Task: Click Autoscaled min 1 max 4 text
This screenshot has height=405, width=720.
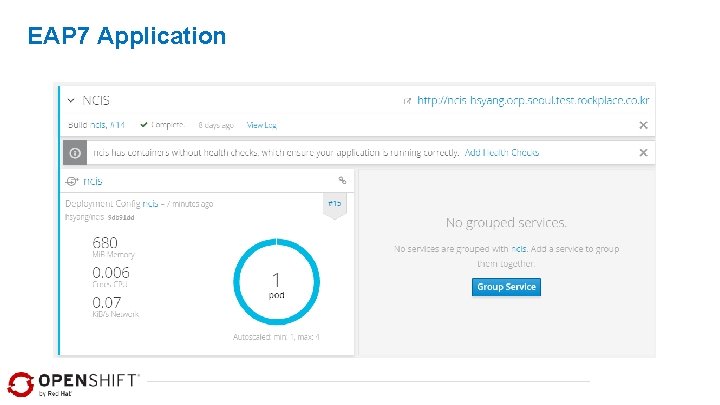Action: 276,337
